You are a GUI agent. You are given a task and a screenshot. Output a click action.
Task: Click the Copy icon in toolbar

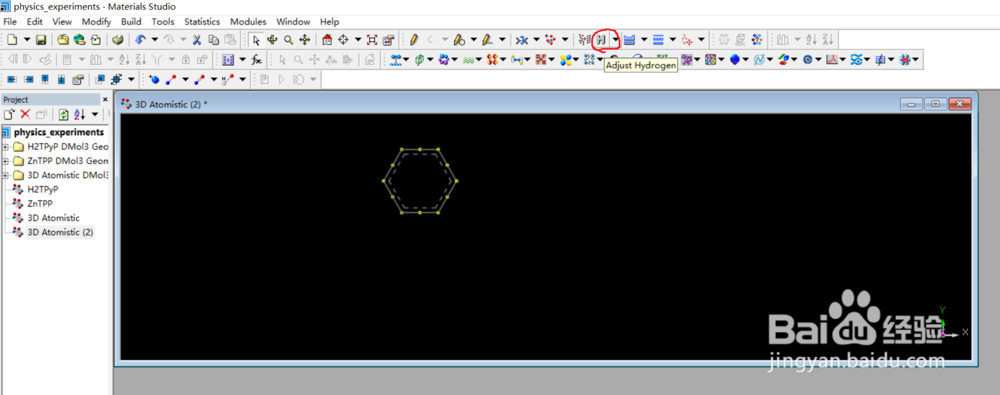[x=214, y=40]
